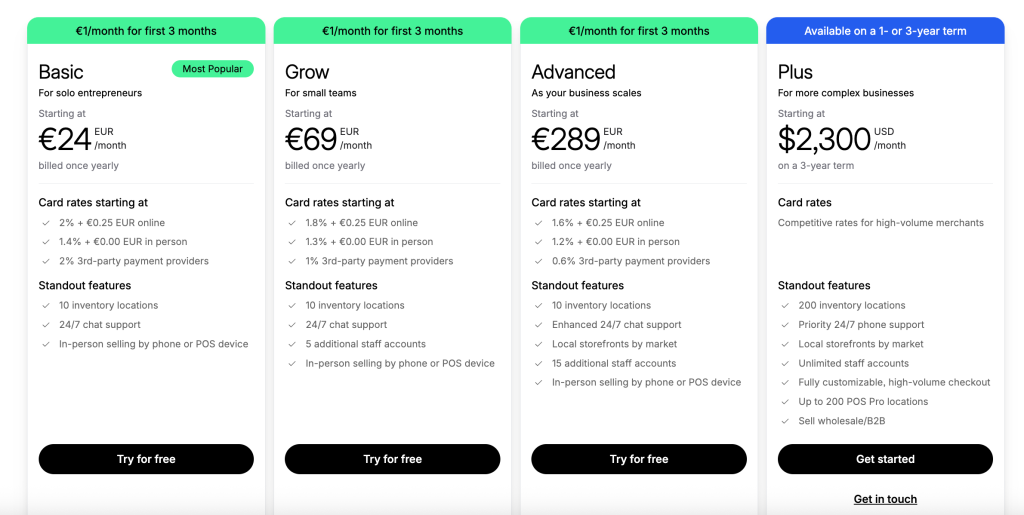Click the blue 1- or 3-year term banner

click(885, 31)
